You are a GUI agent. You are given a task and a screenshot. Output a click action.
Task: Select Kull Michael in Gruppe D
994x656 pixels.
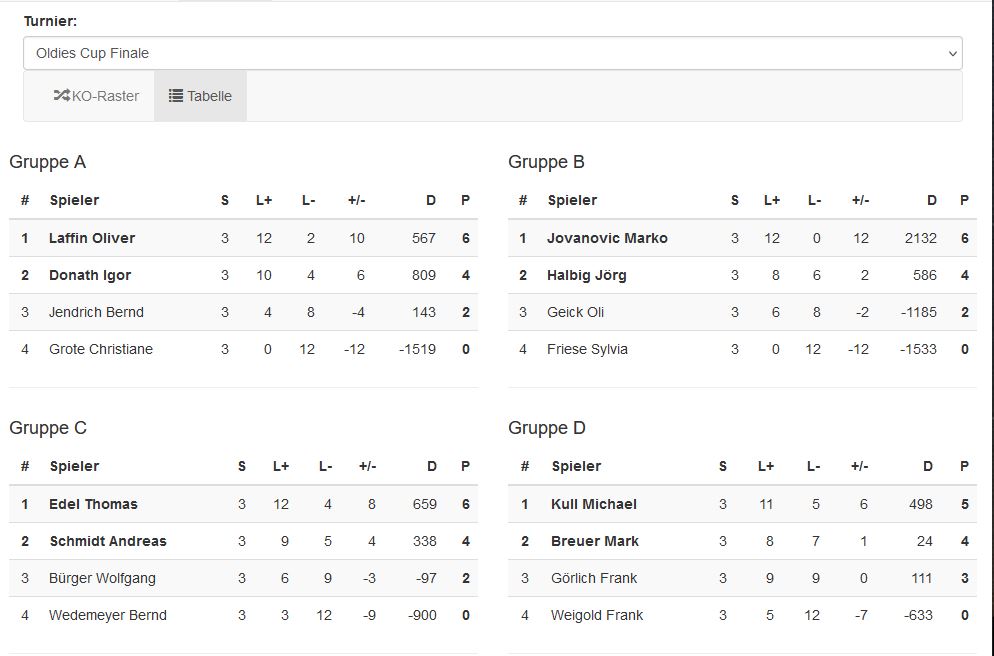594,505
